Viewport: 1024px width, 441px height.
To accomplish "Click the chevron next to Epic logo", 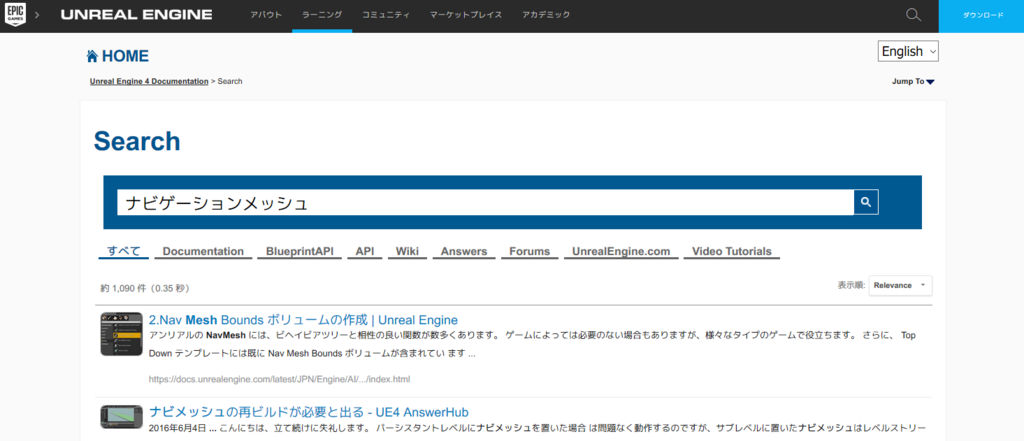I will coord(37,14).
